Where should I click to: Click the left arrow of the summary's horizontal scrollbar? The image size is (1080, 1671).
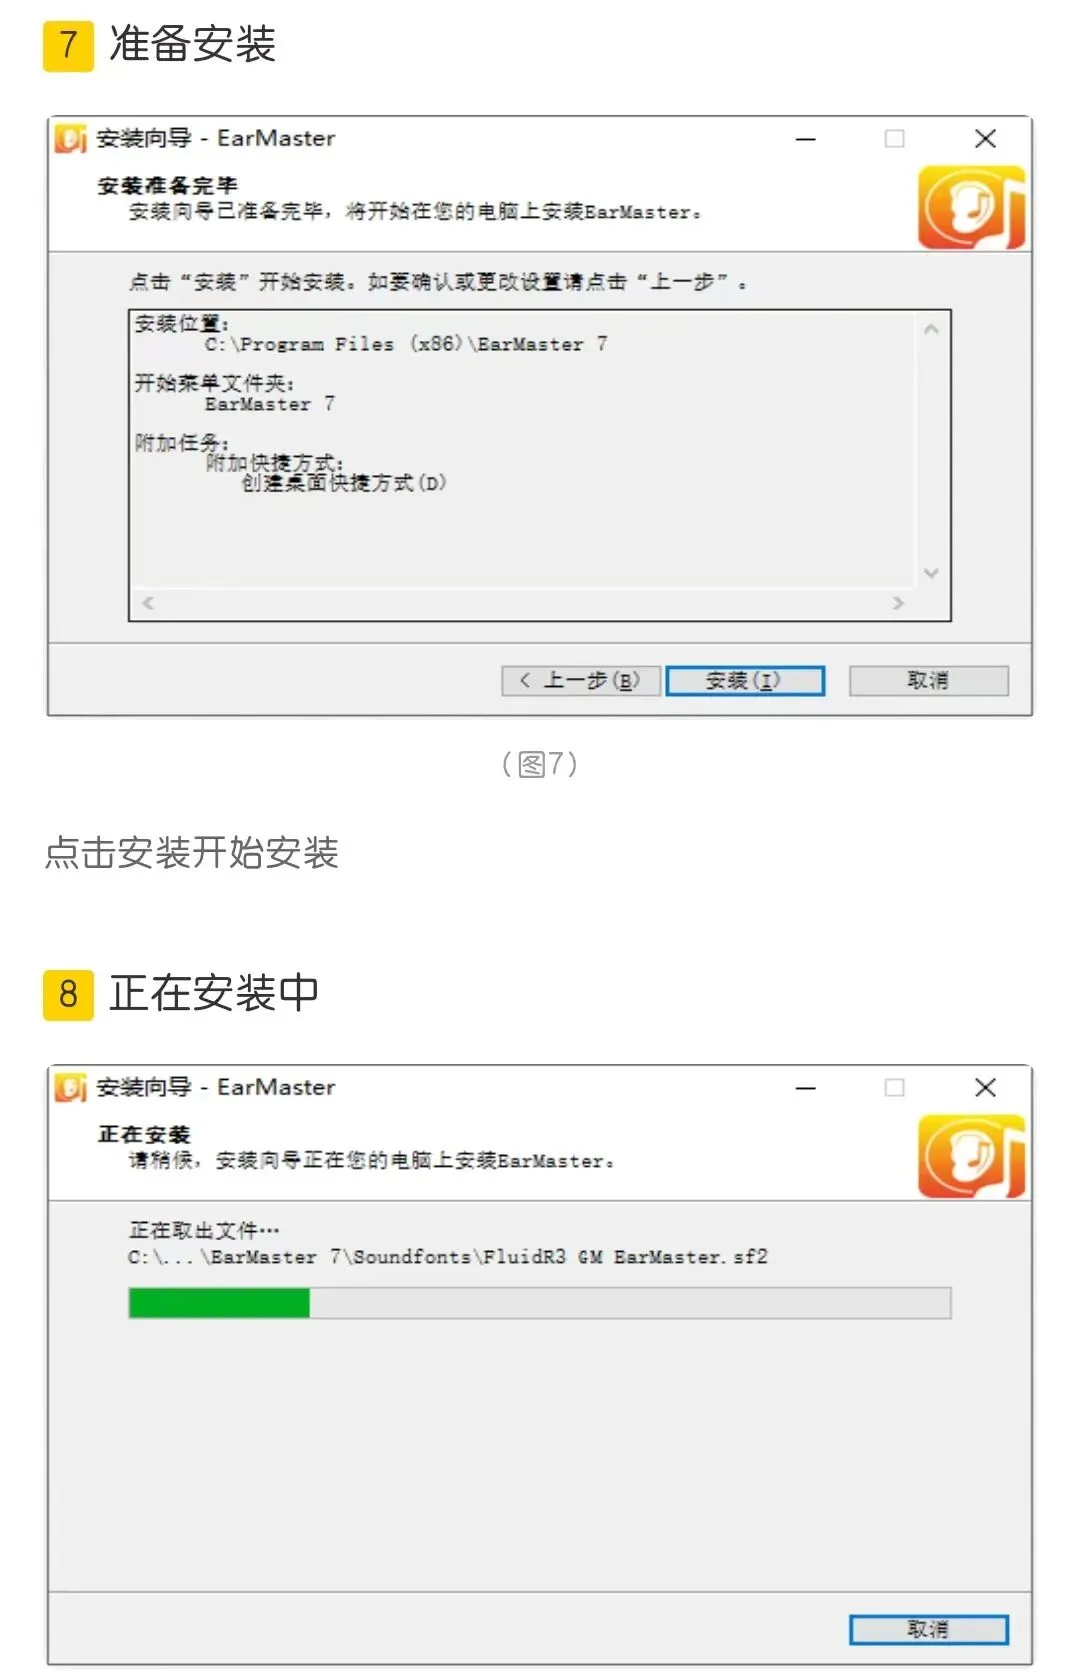148,603
